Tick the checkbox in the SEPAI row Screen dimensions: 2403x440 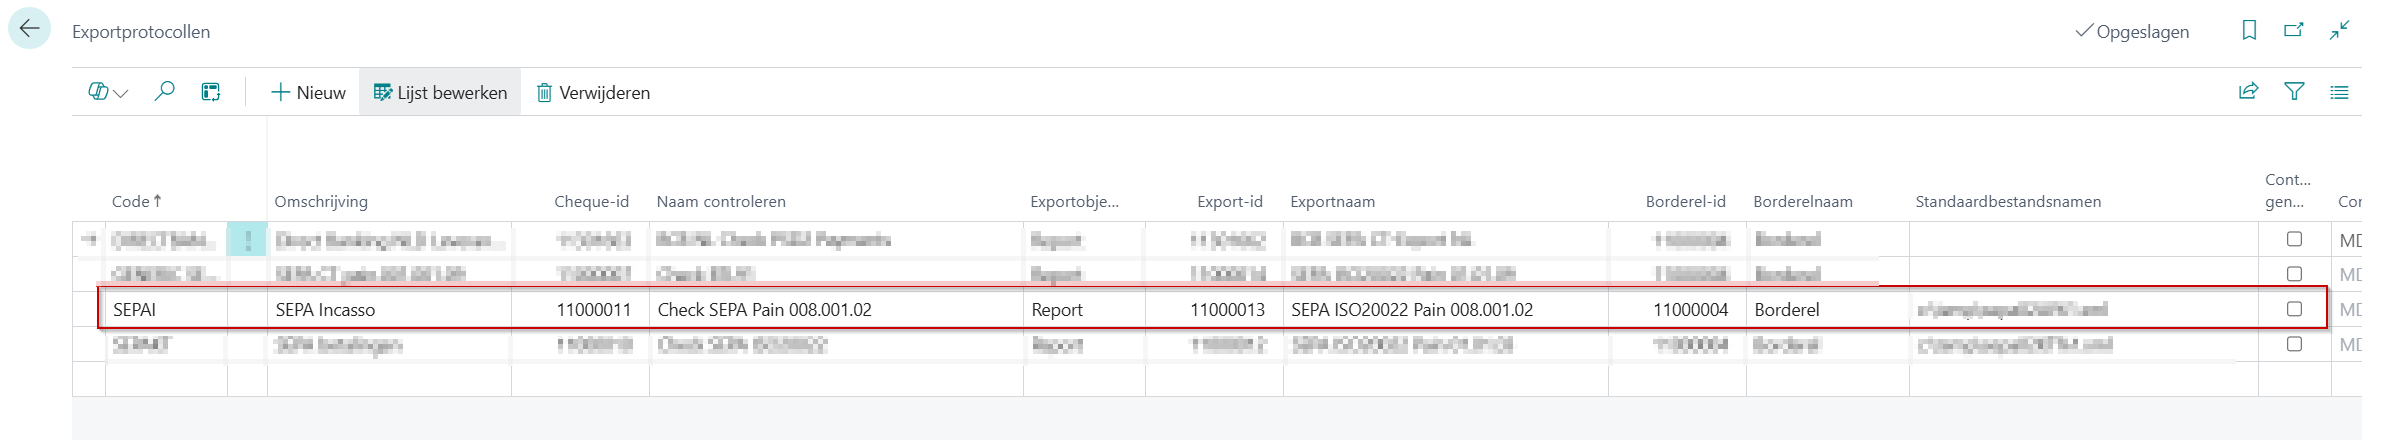2294,309
